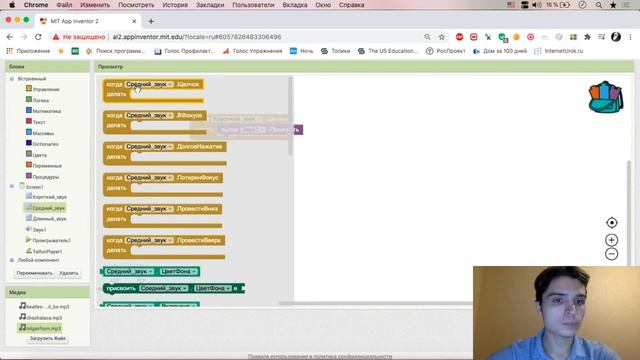
Task: Open the Окно menu
Action: pyautogui.click(x=323, y=5)
